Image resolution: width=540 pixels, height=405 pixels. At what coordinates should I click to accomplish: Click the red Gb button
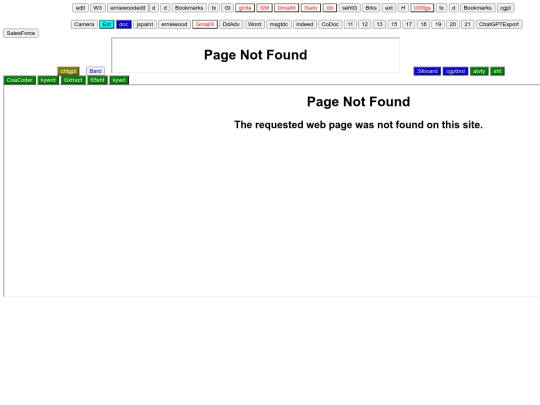coord(330,8)
